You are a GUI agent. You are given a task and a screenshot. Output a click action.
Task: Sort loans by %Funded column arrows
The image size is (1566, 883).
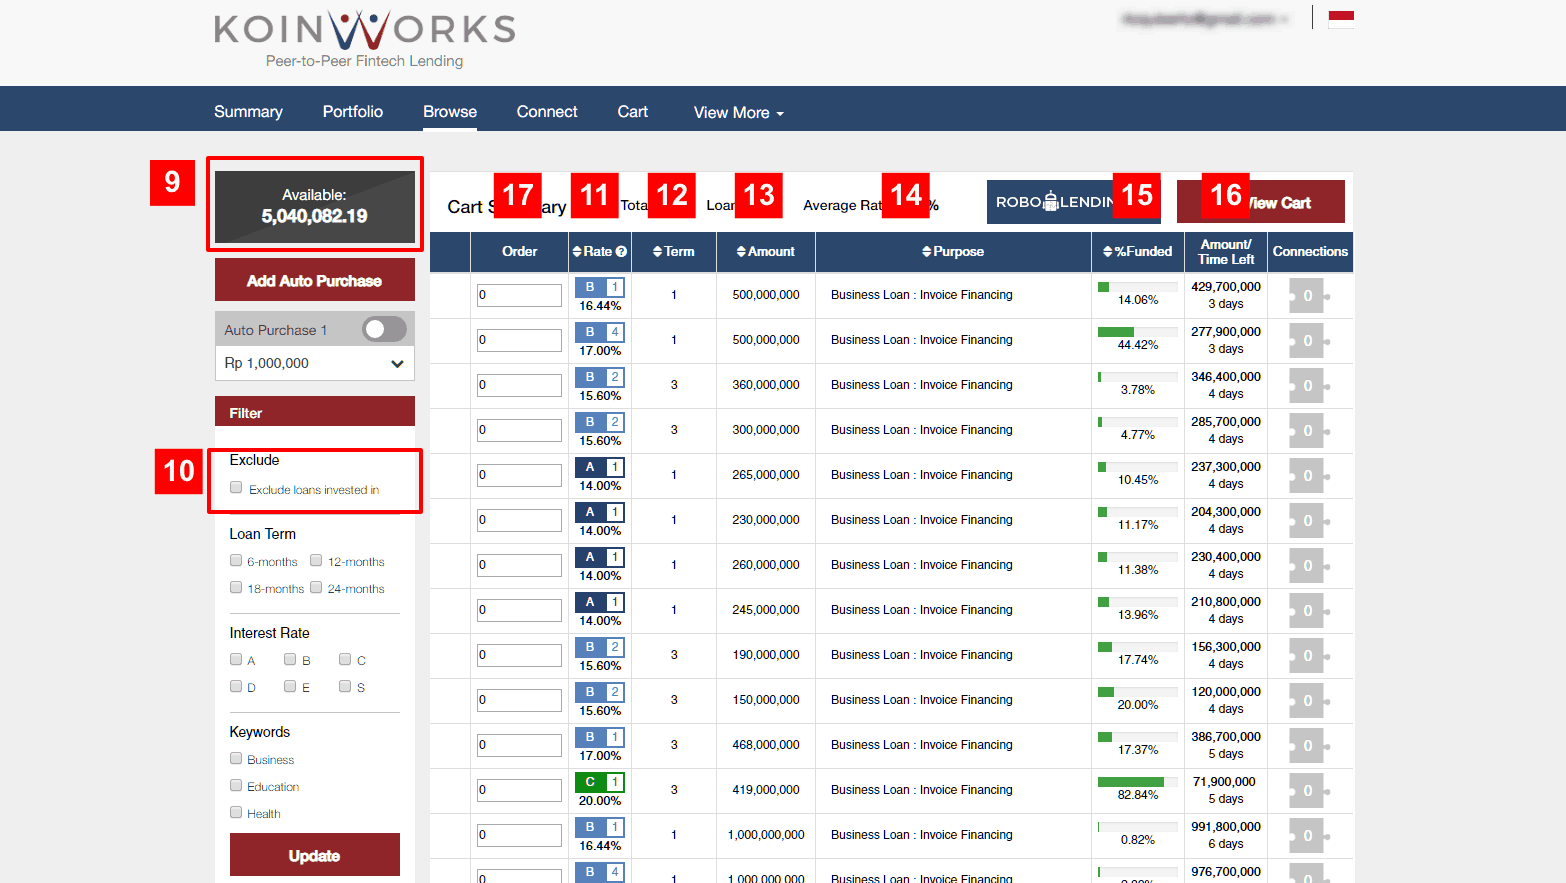point(1107,252)
